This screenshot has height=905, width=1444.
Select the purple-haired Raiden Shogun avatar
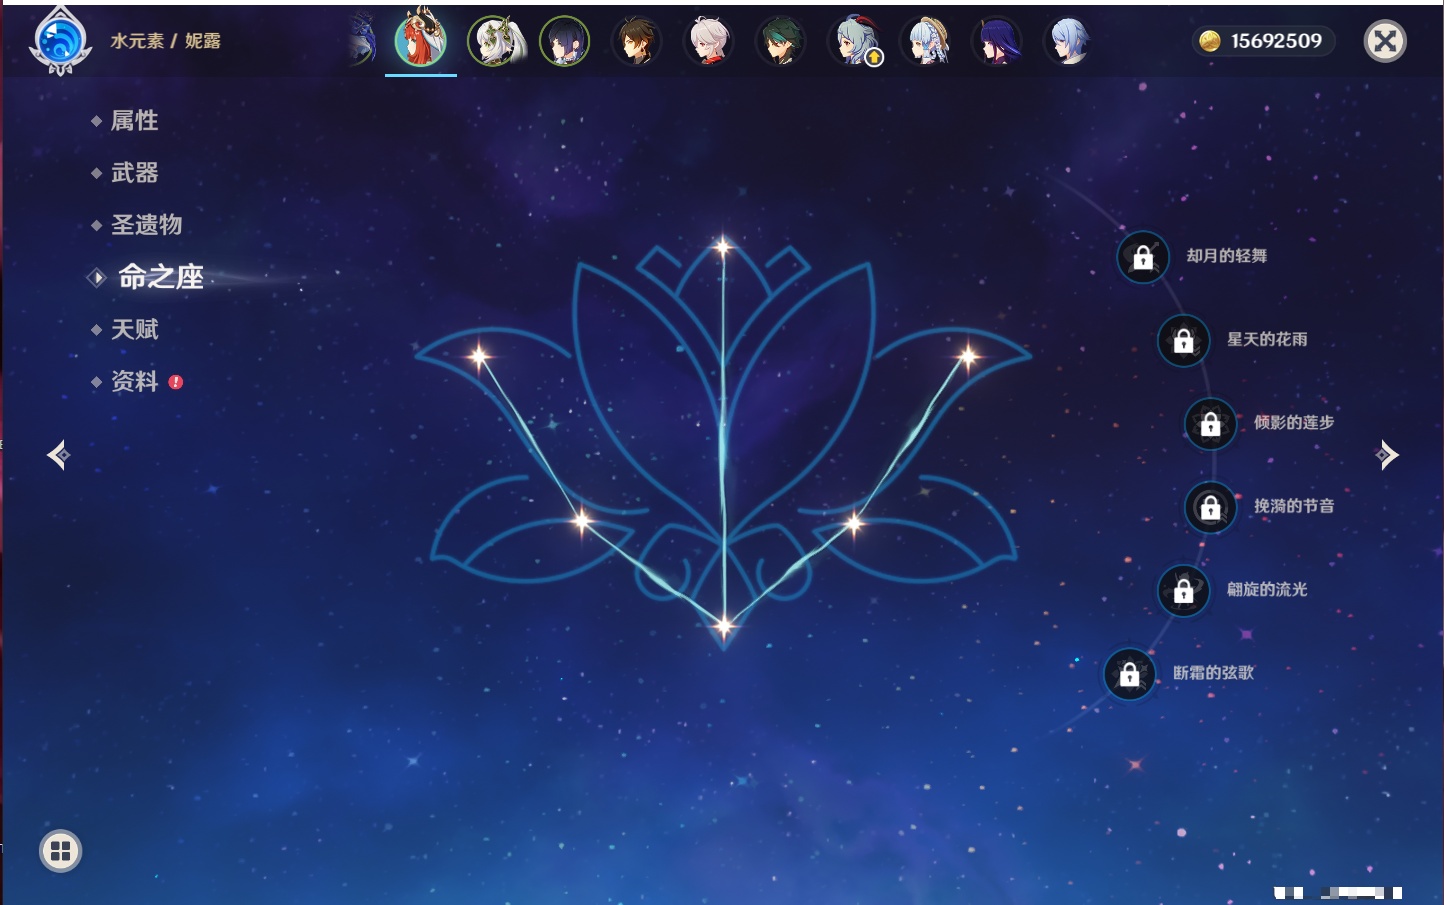[x=998, y=41]
